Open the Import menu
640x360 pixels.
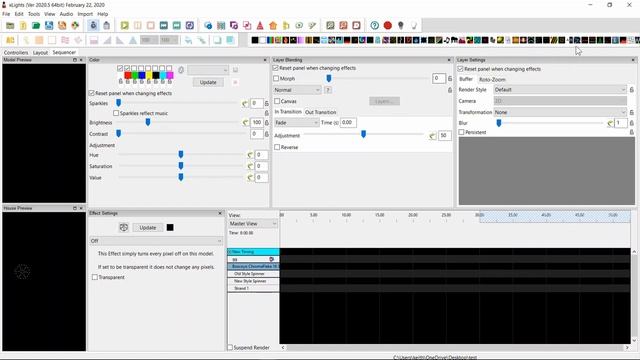[x=85, y=14]
